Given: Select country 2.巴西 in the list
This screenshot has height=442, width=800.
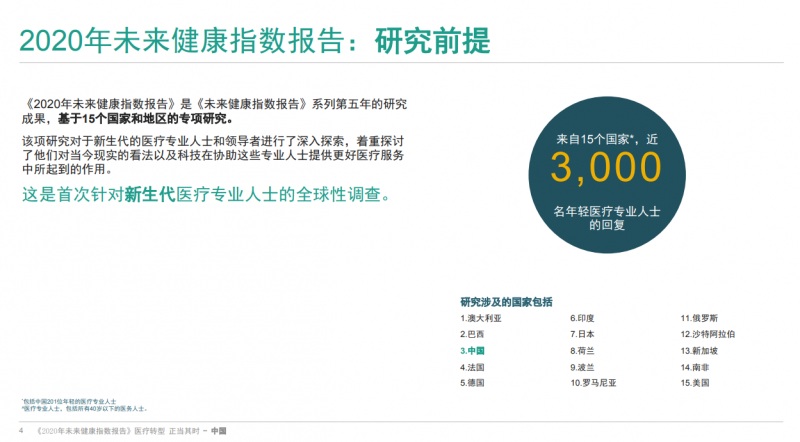Looking at the screenshot, I should tap(474, 334).
